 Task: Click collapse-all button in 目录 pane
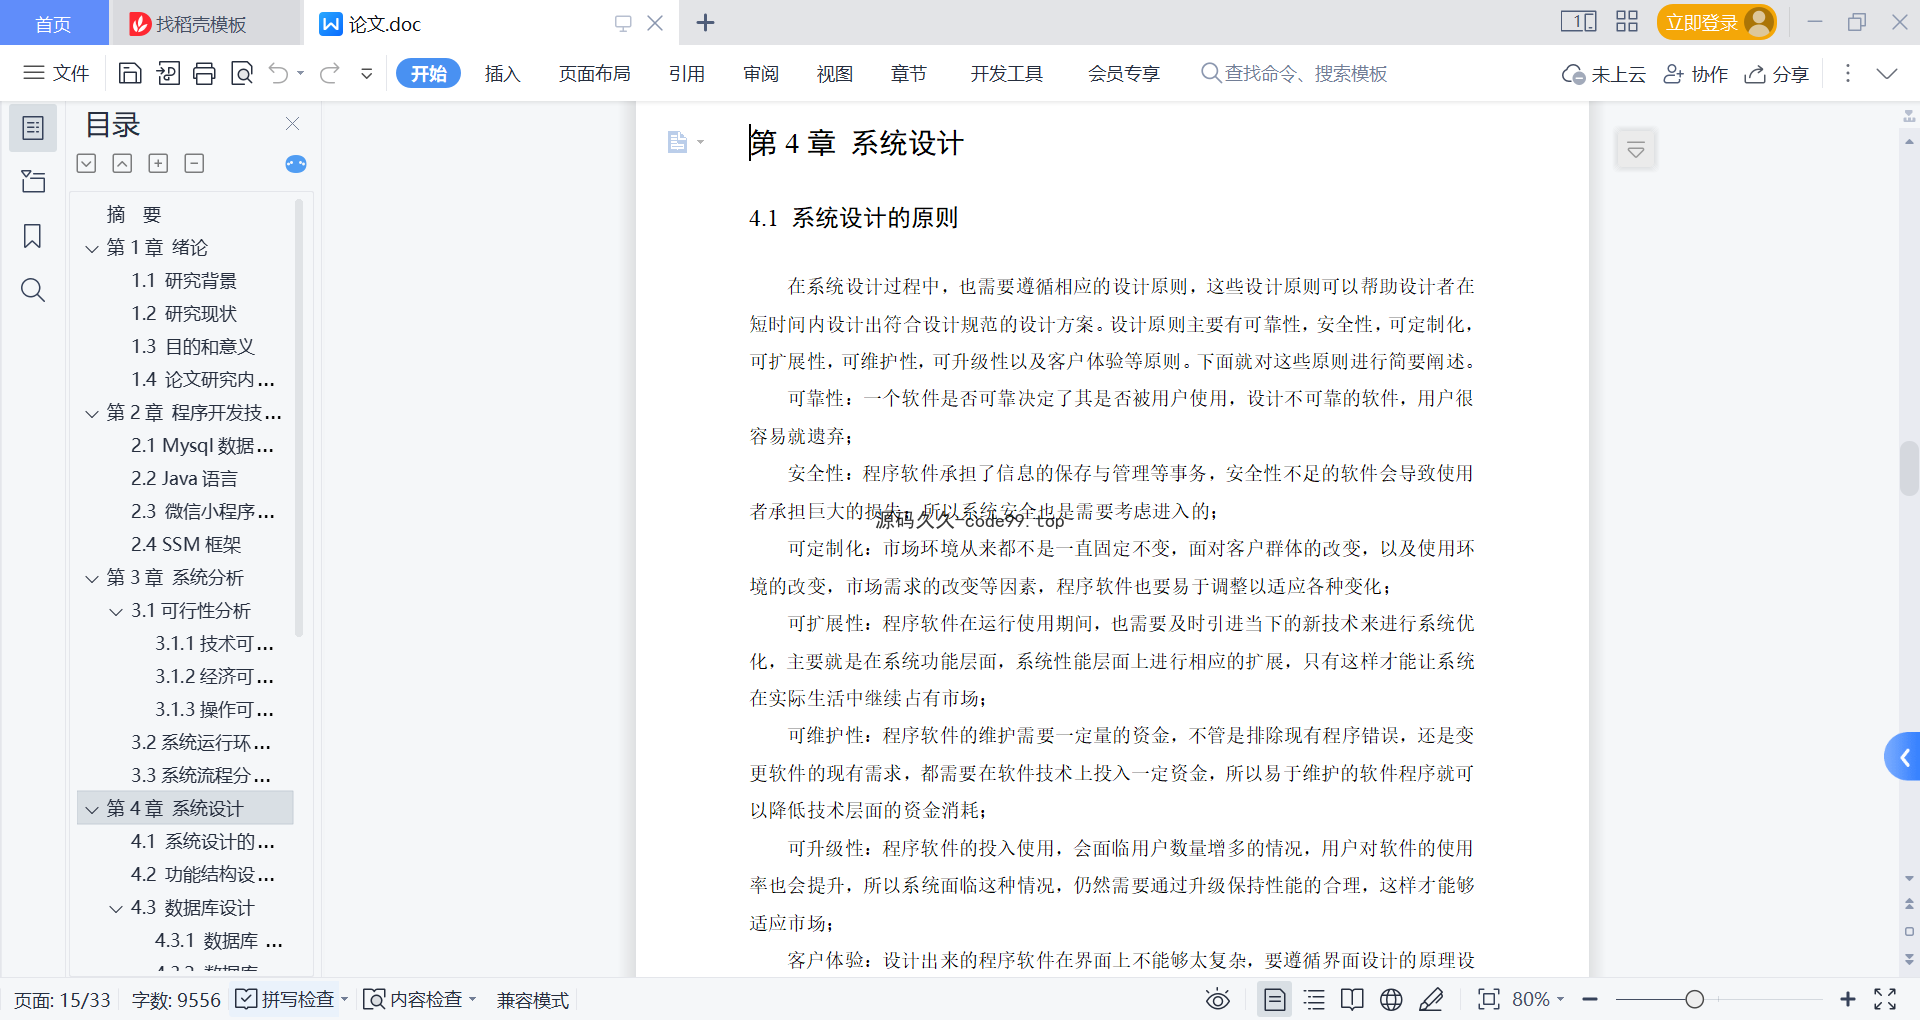[x=122, y=163]
